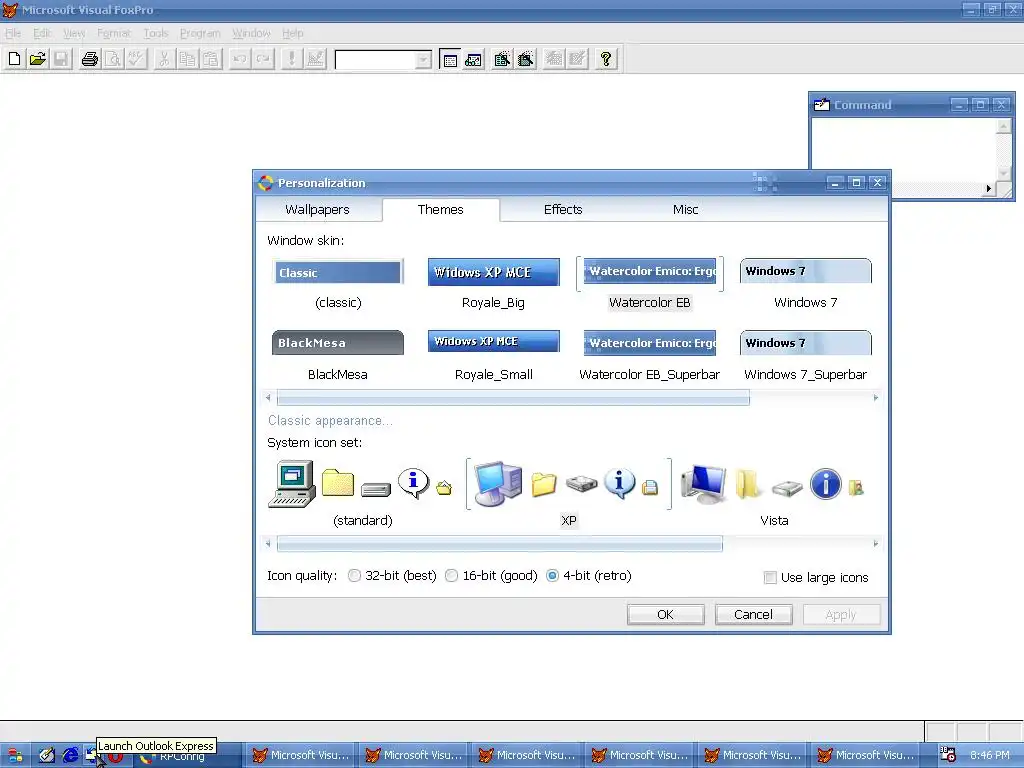The image size is (1024, 768).
Task: Click the first quick launch icon after Start
Action: 46,756
